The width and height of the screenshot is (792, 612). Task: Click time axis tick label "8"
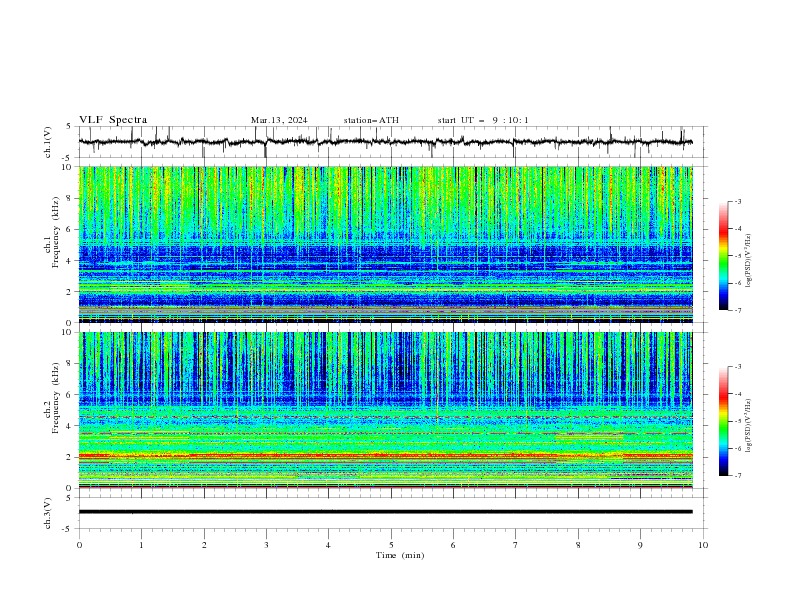tap(578, 545)
